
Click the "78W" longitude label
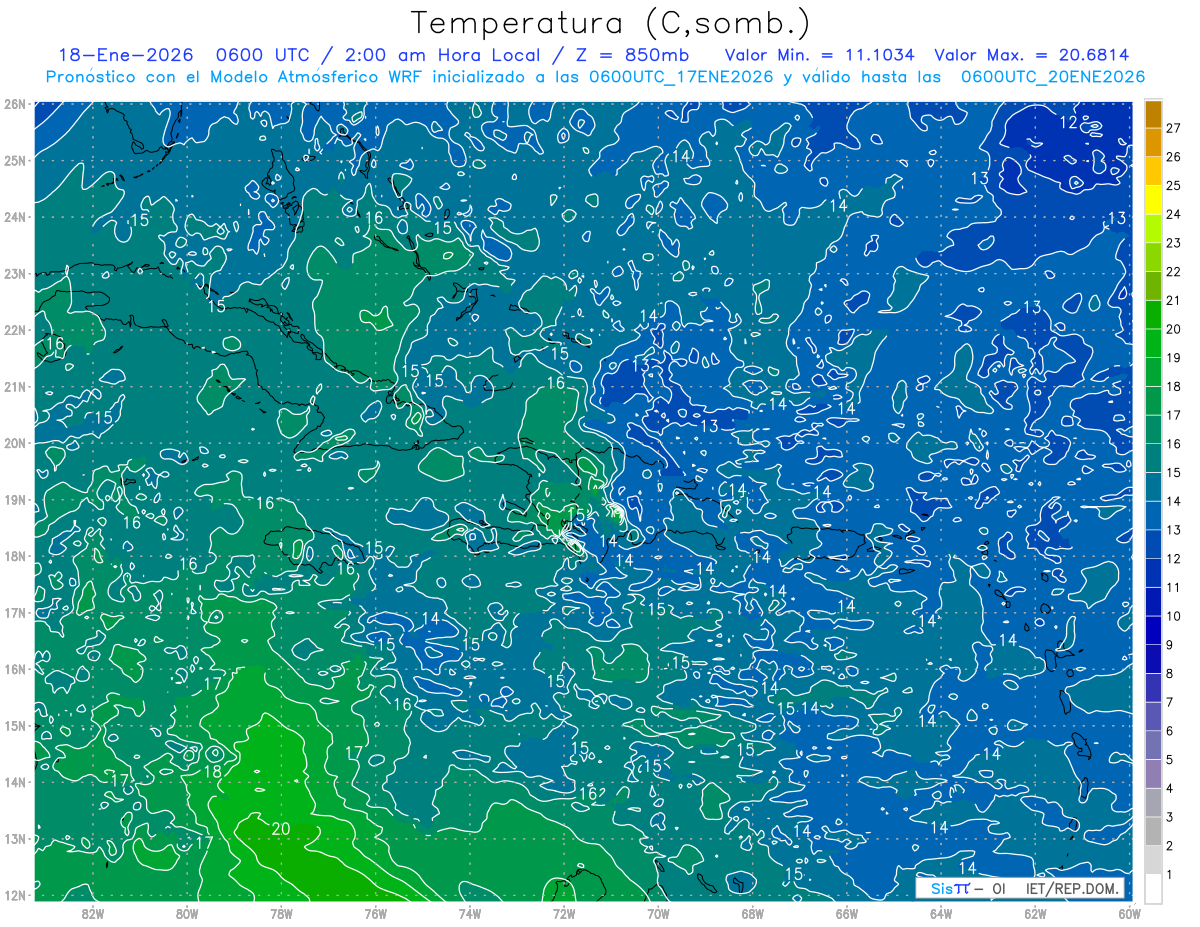(x=281, y=912)
